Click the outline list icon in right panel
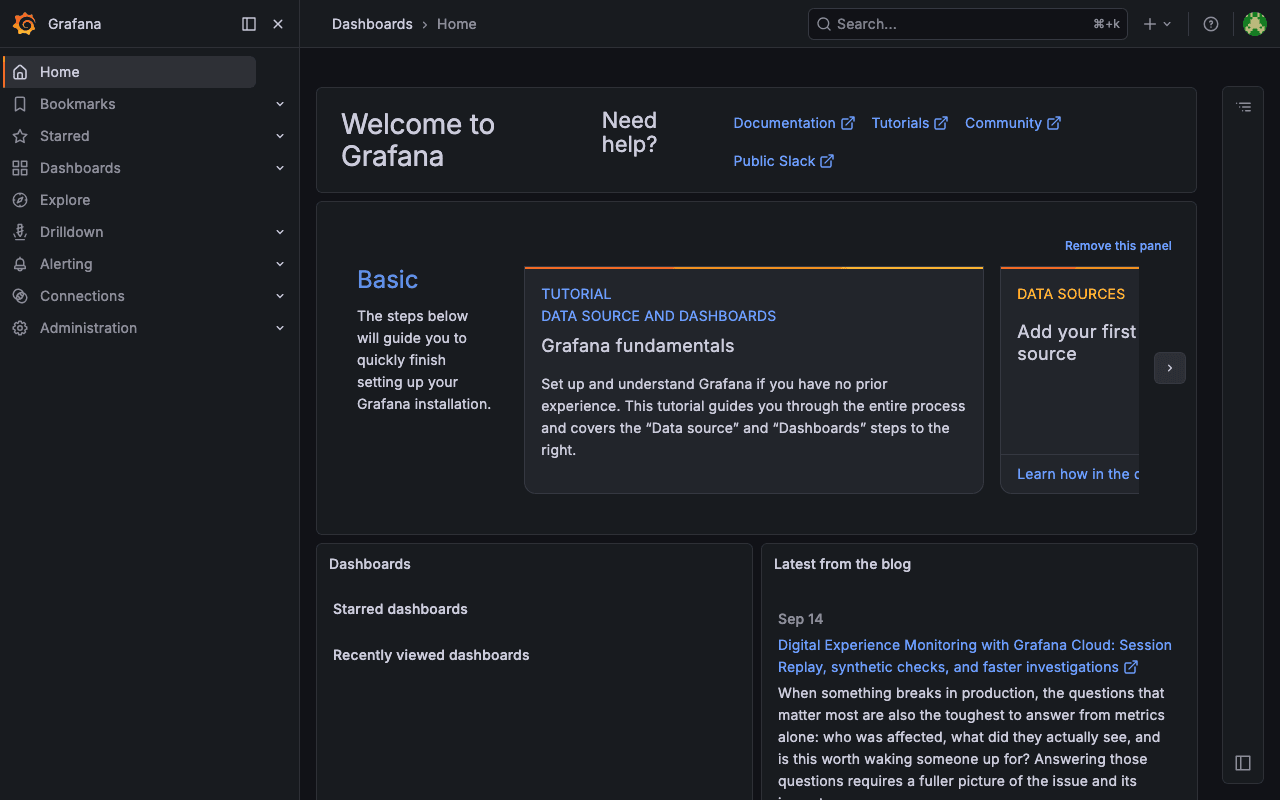This screenshot has height=800, width=1280. [x=1243, y=106]
